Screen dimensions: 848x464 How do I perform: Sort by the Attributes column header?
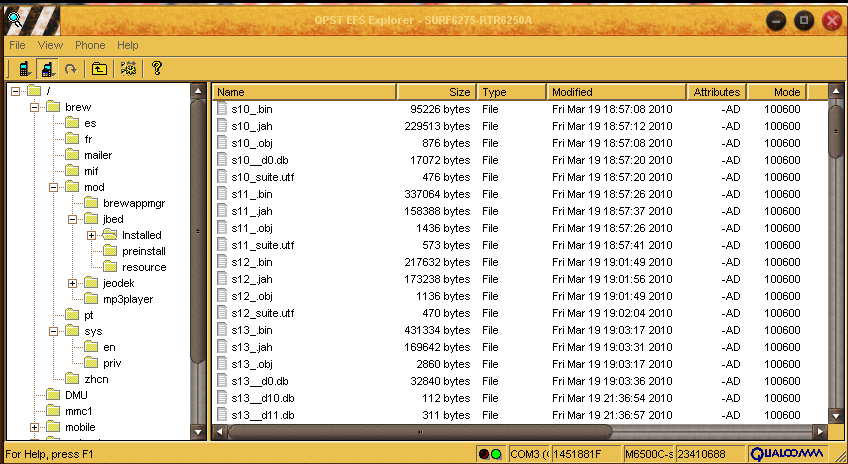tap(717, 92)
